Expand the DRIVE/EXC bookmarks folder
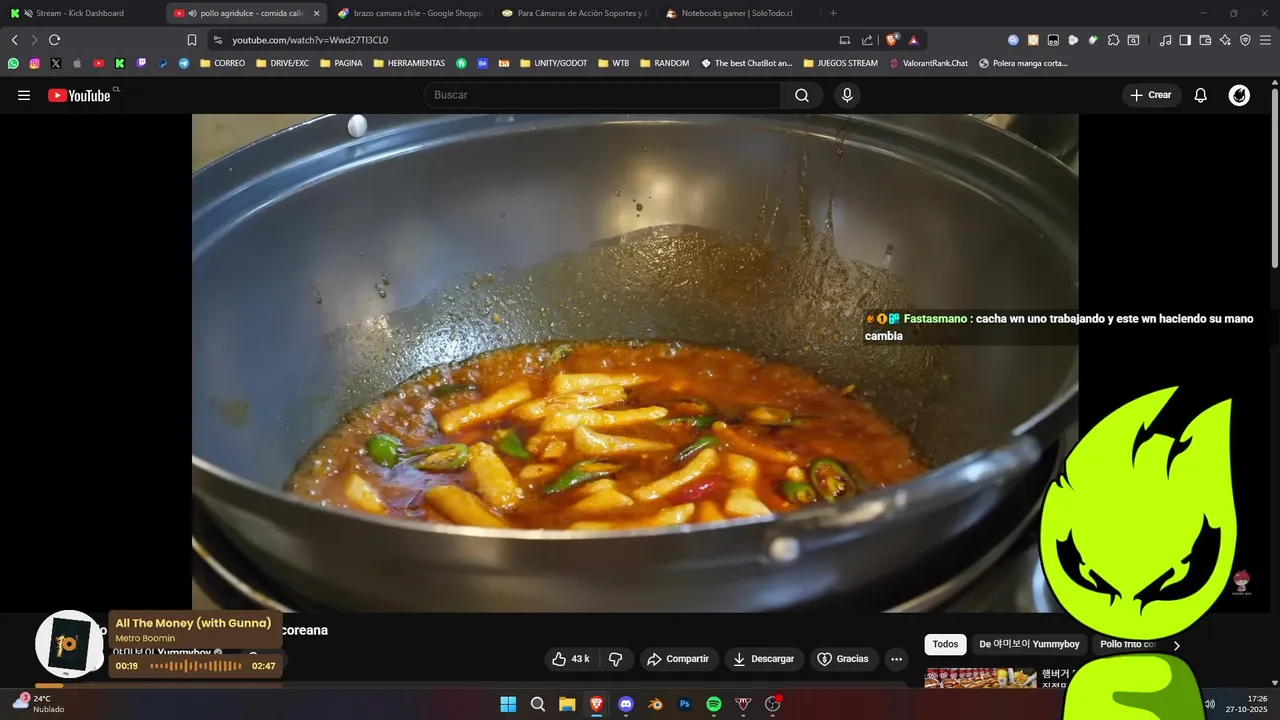1280x720 pixels. 282,63
